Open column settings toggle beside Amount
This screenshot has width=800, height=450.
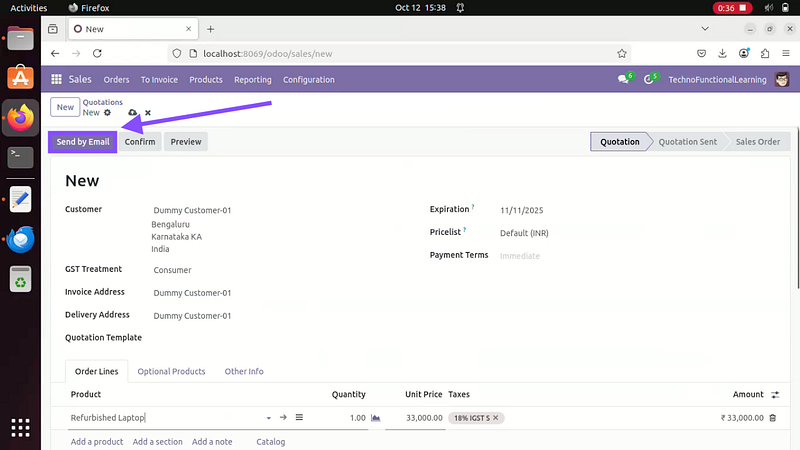click(775, 395)
